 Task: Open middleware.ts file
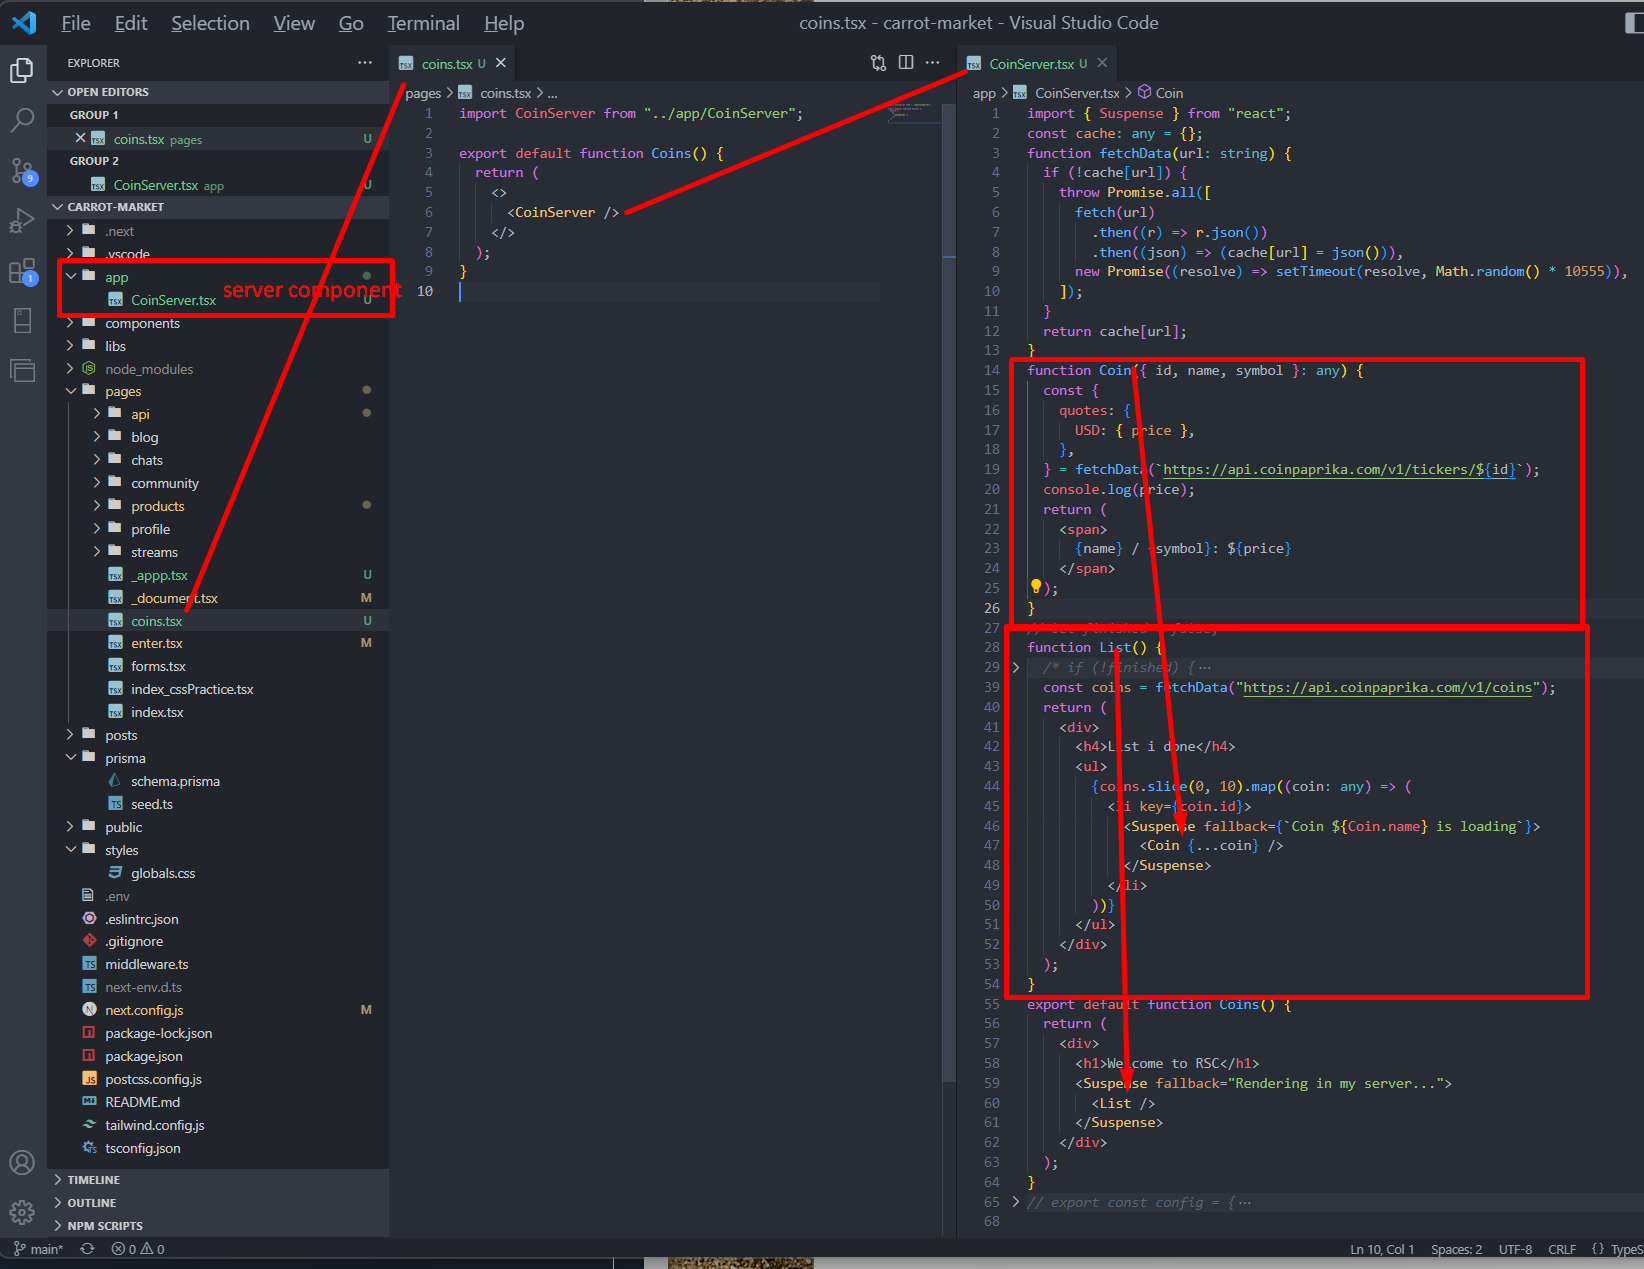[x=218, y=964]
